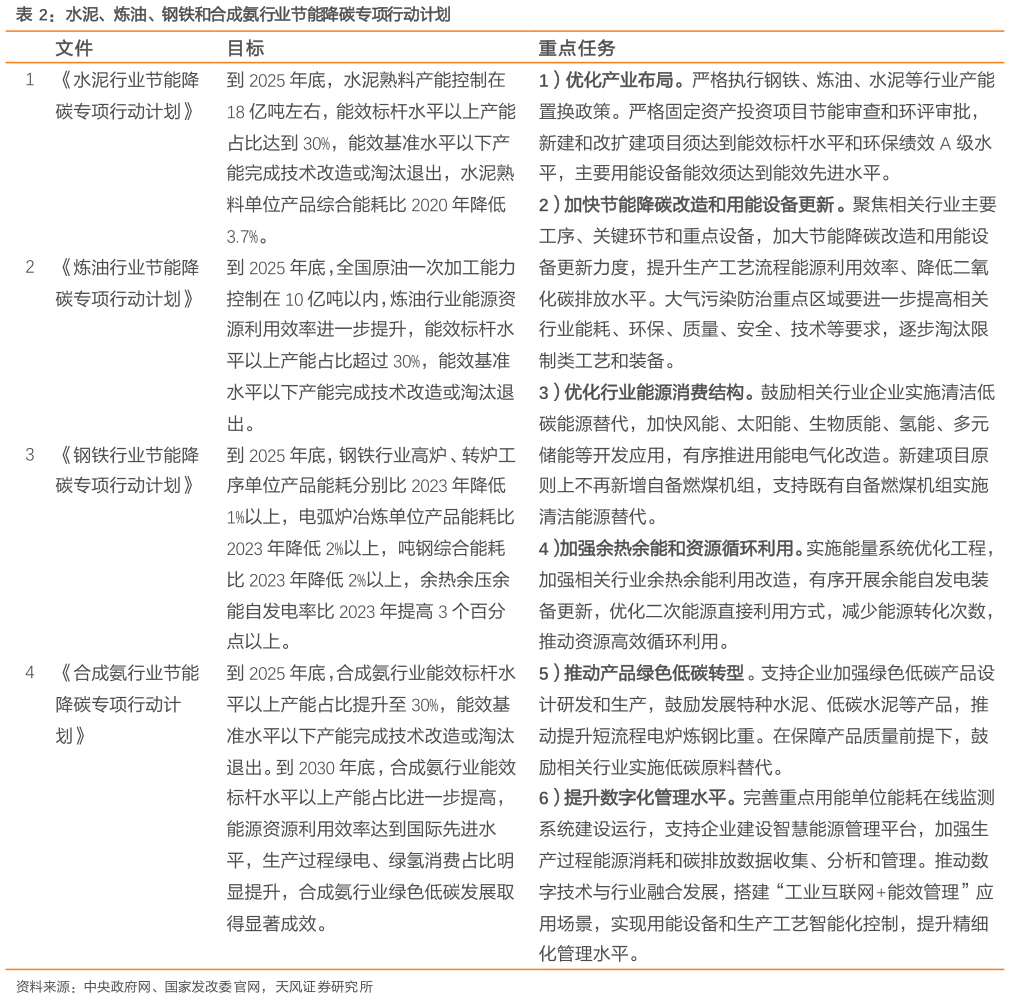Click the document name '《炼油行业节能降碳专项行动计划》'
Viewport: 1010px width, 999px height.
click(128, 283)
